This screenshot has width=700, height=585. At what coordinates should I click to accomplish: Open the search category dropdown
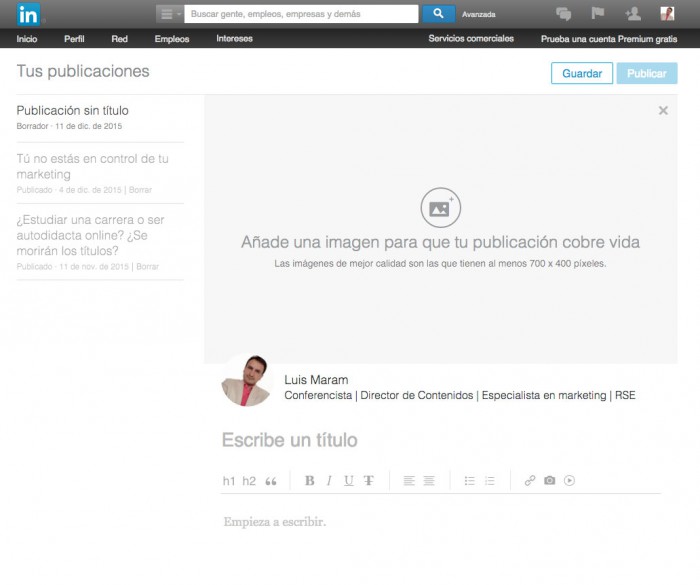(170, 14)
